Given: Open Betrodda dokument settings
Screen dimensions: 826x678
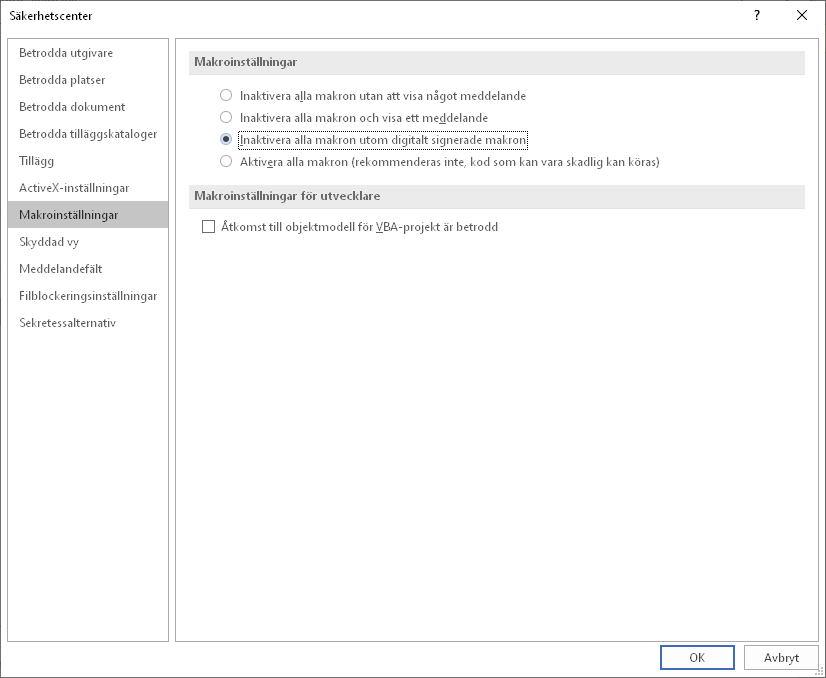Looking at the screenshot, I should pyautogui.click(x=72, y=107).
